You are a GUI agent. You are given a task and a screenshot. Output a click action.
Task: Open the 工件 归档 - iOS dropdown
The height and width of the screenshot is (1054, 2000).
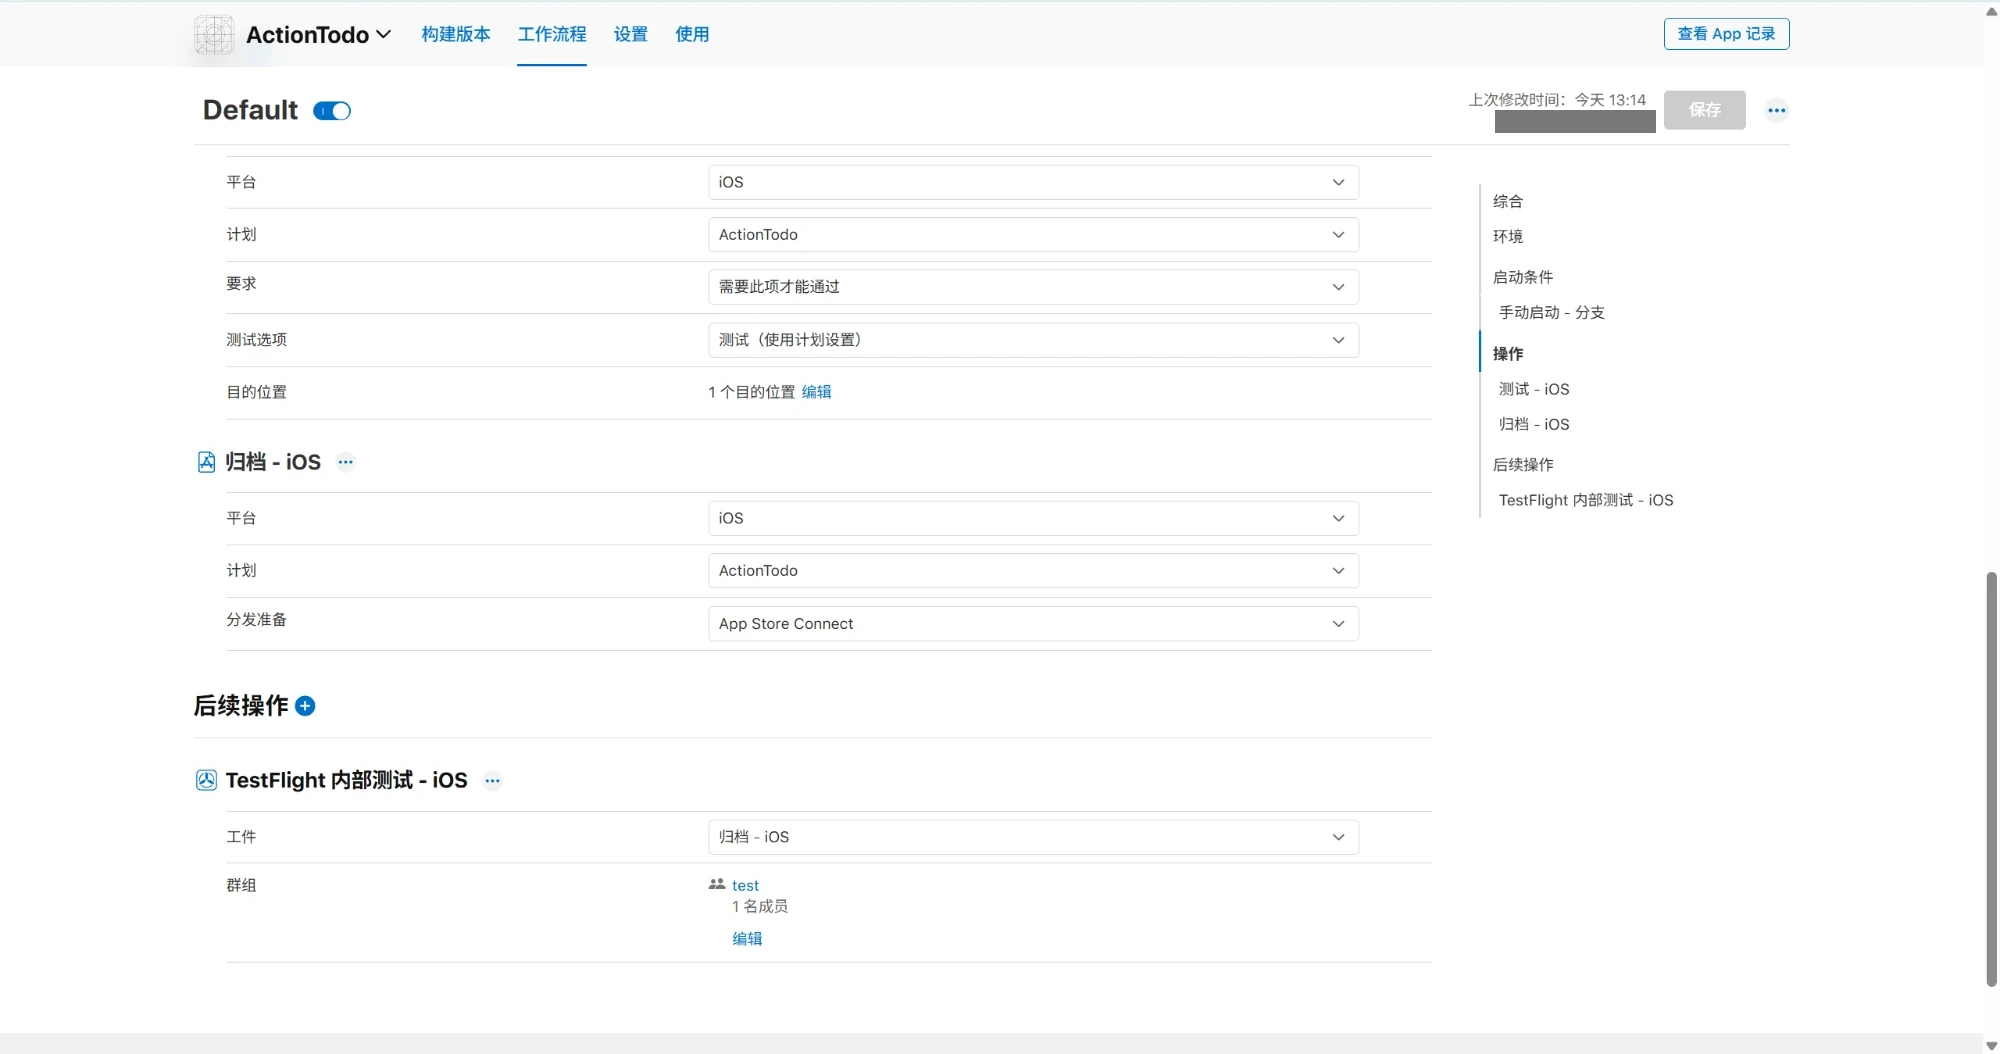pyautogui.click(x=1033, y=837)
